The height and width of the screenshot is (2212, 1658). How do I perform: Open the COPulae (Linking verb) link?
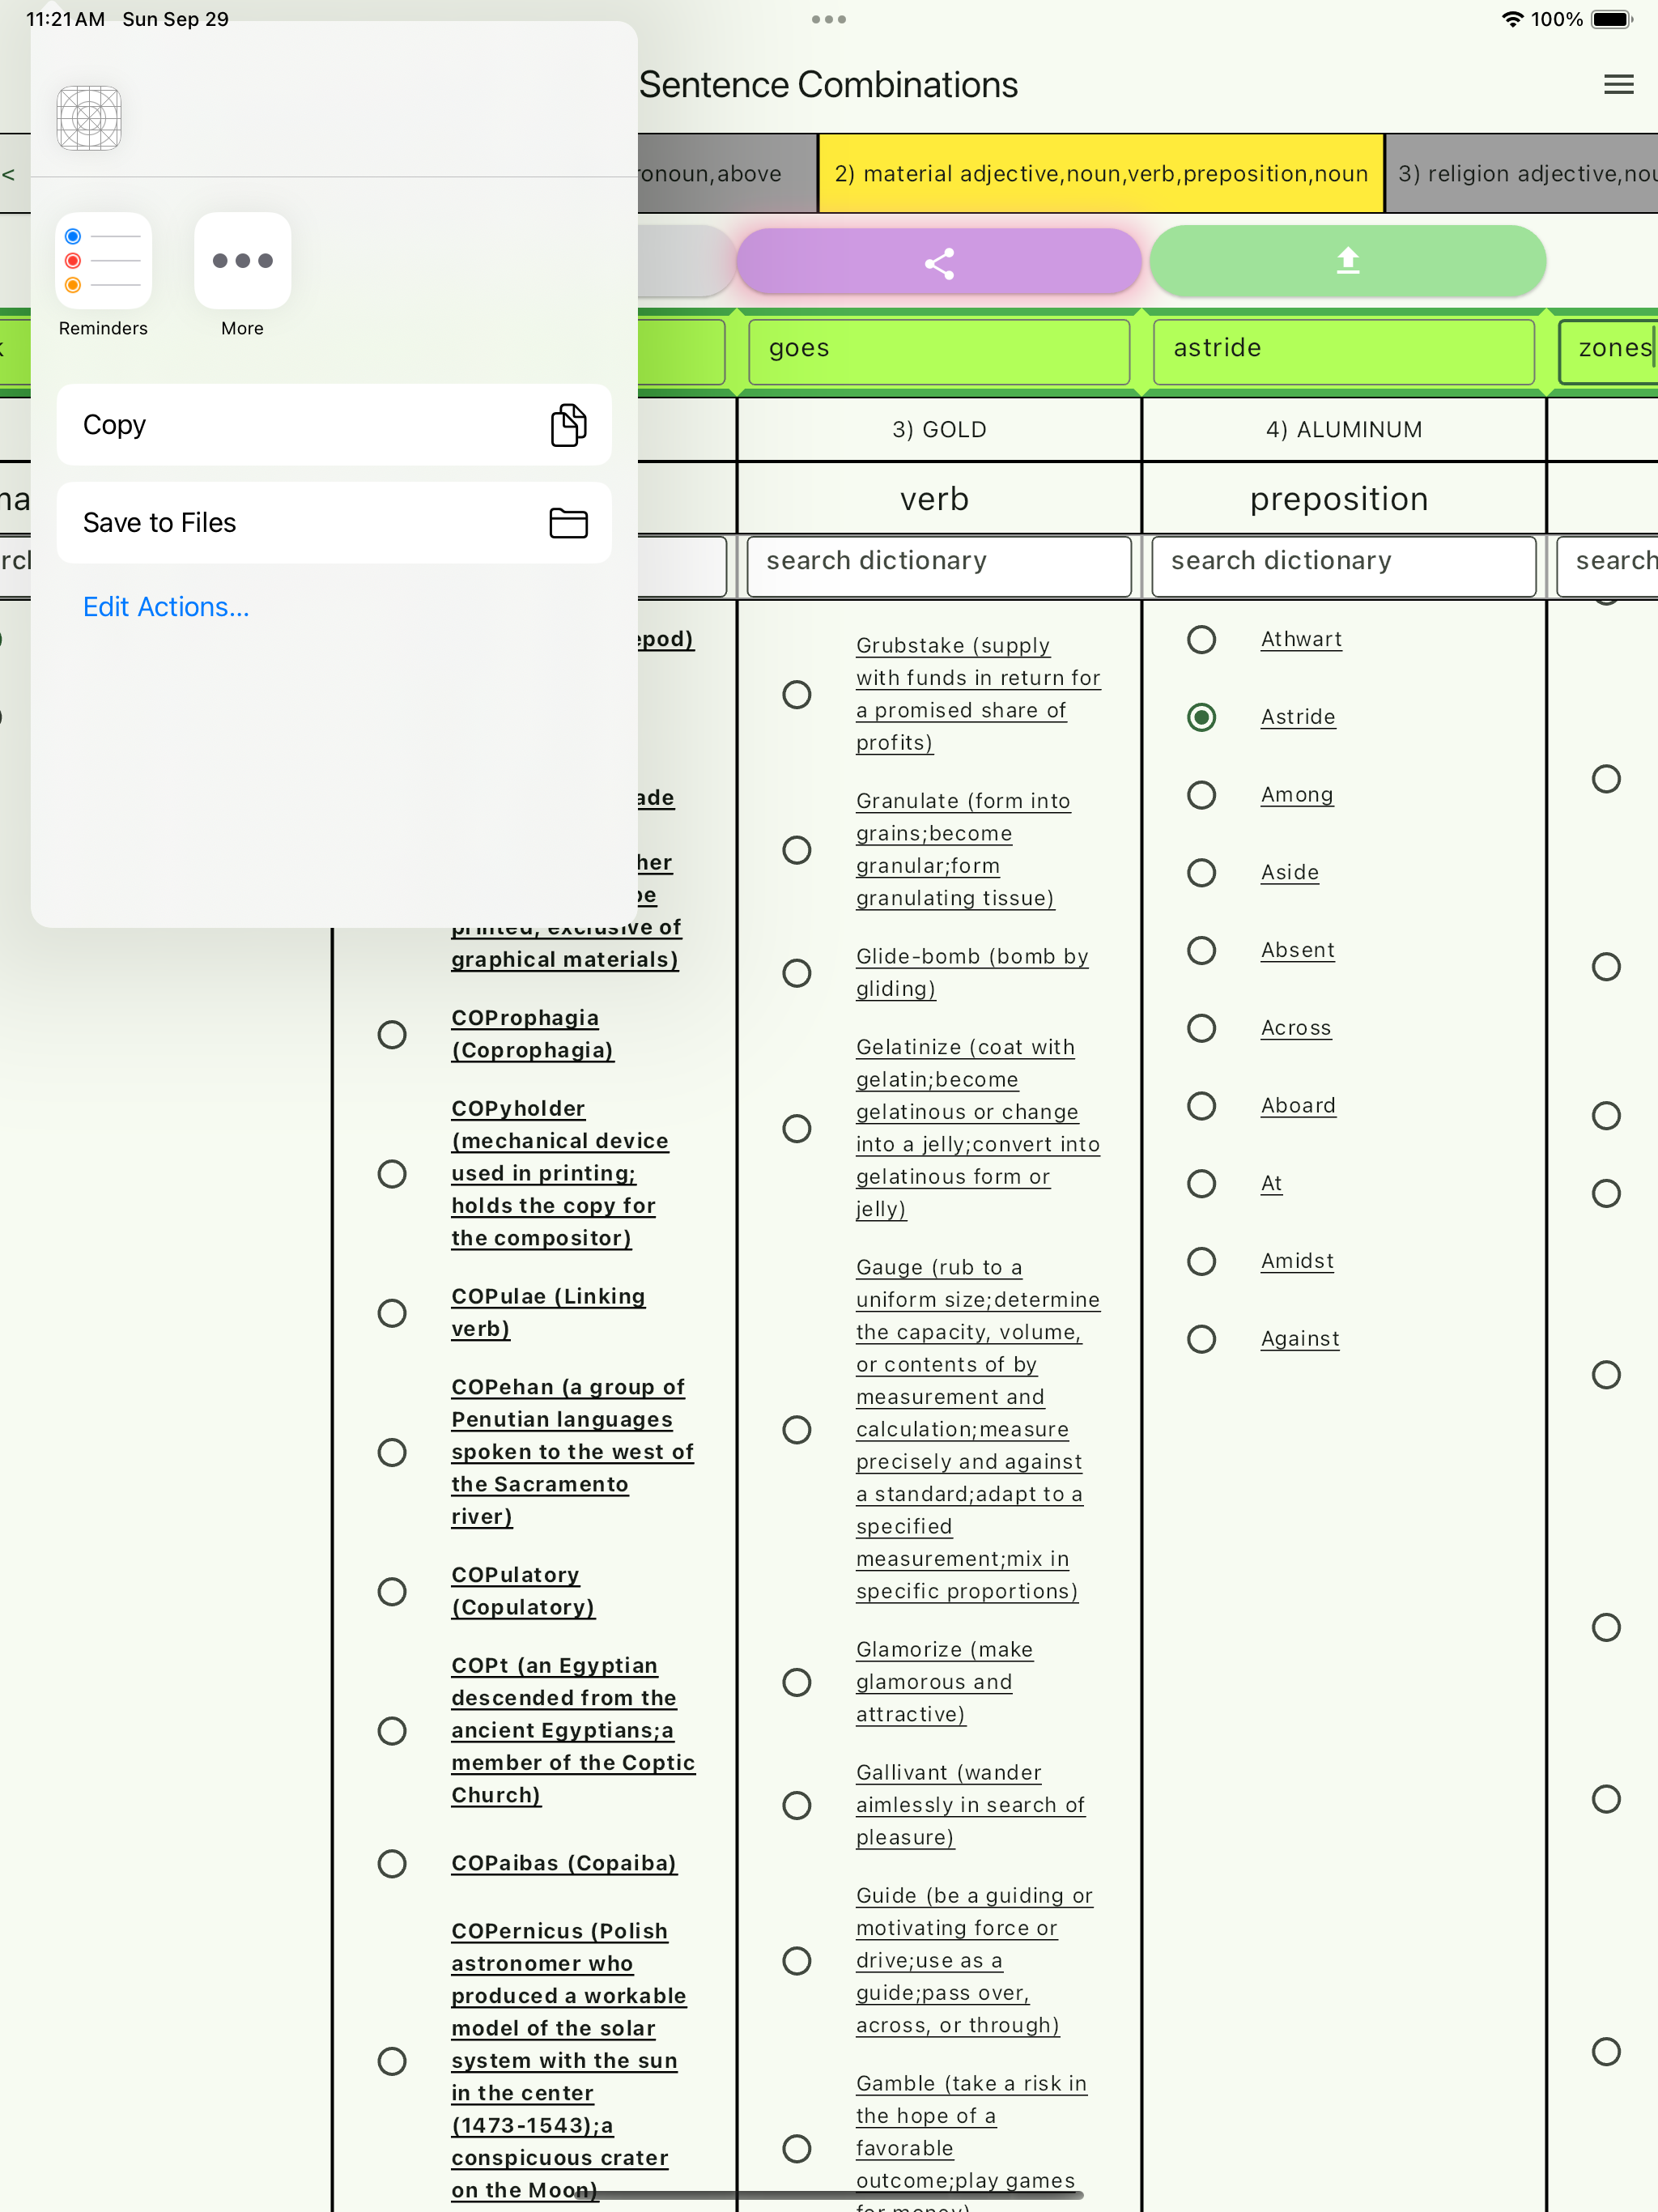tap(548, 1312)
